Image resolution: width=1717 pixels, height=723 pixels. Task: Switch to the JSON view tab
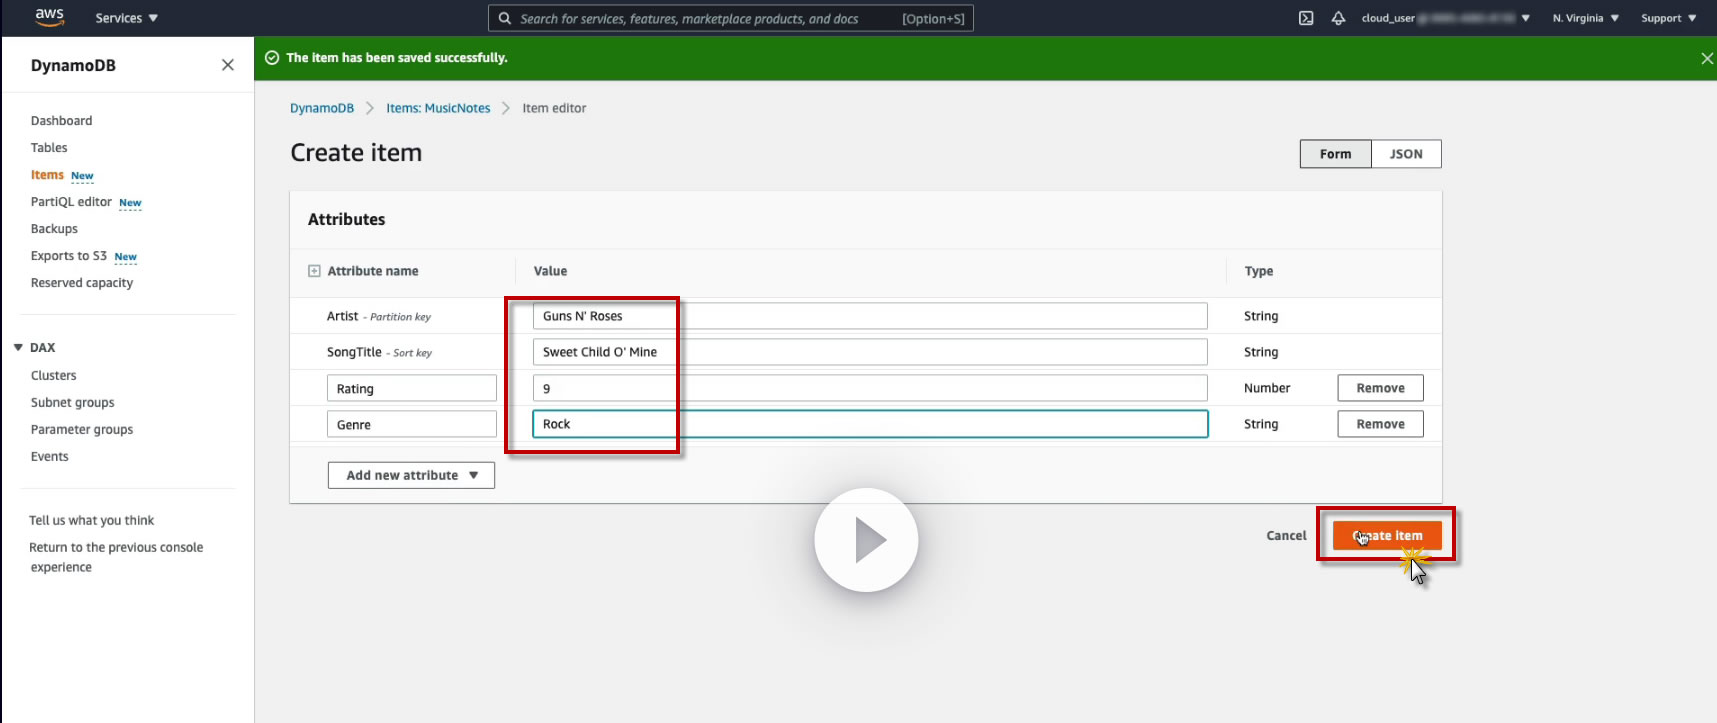tap(1406, 154)
